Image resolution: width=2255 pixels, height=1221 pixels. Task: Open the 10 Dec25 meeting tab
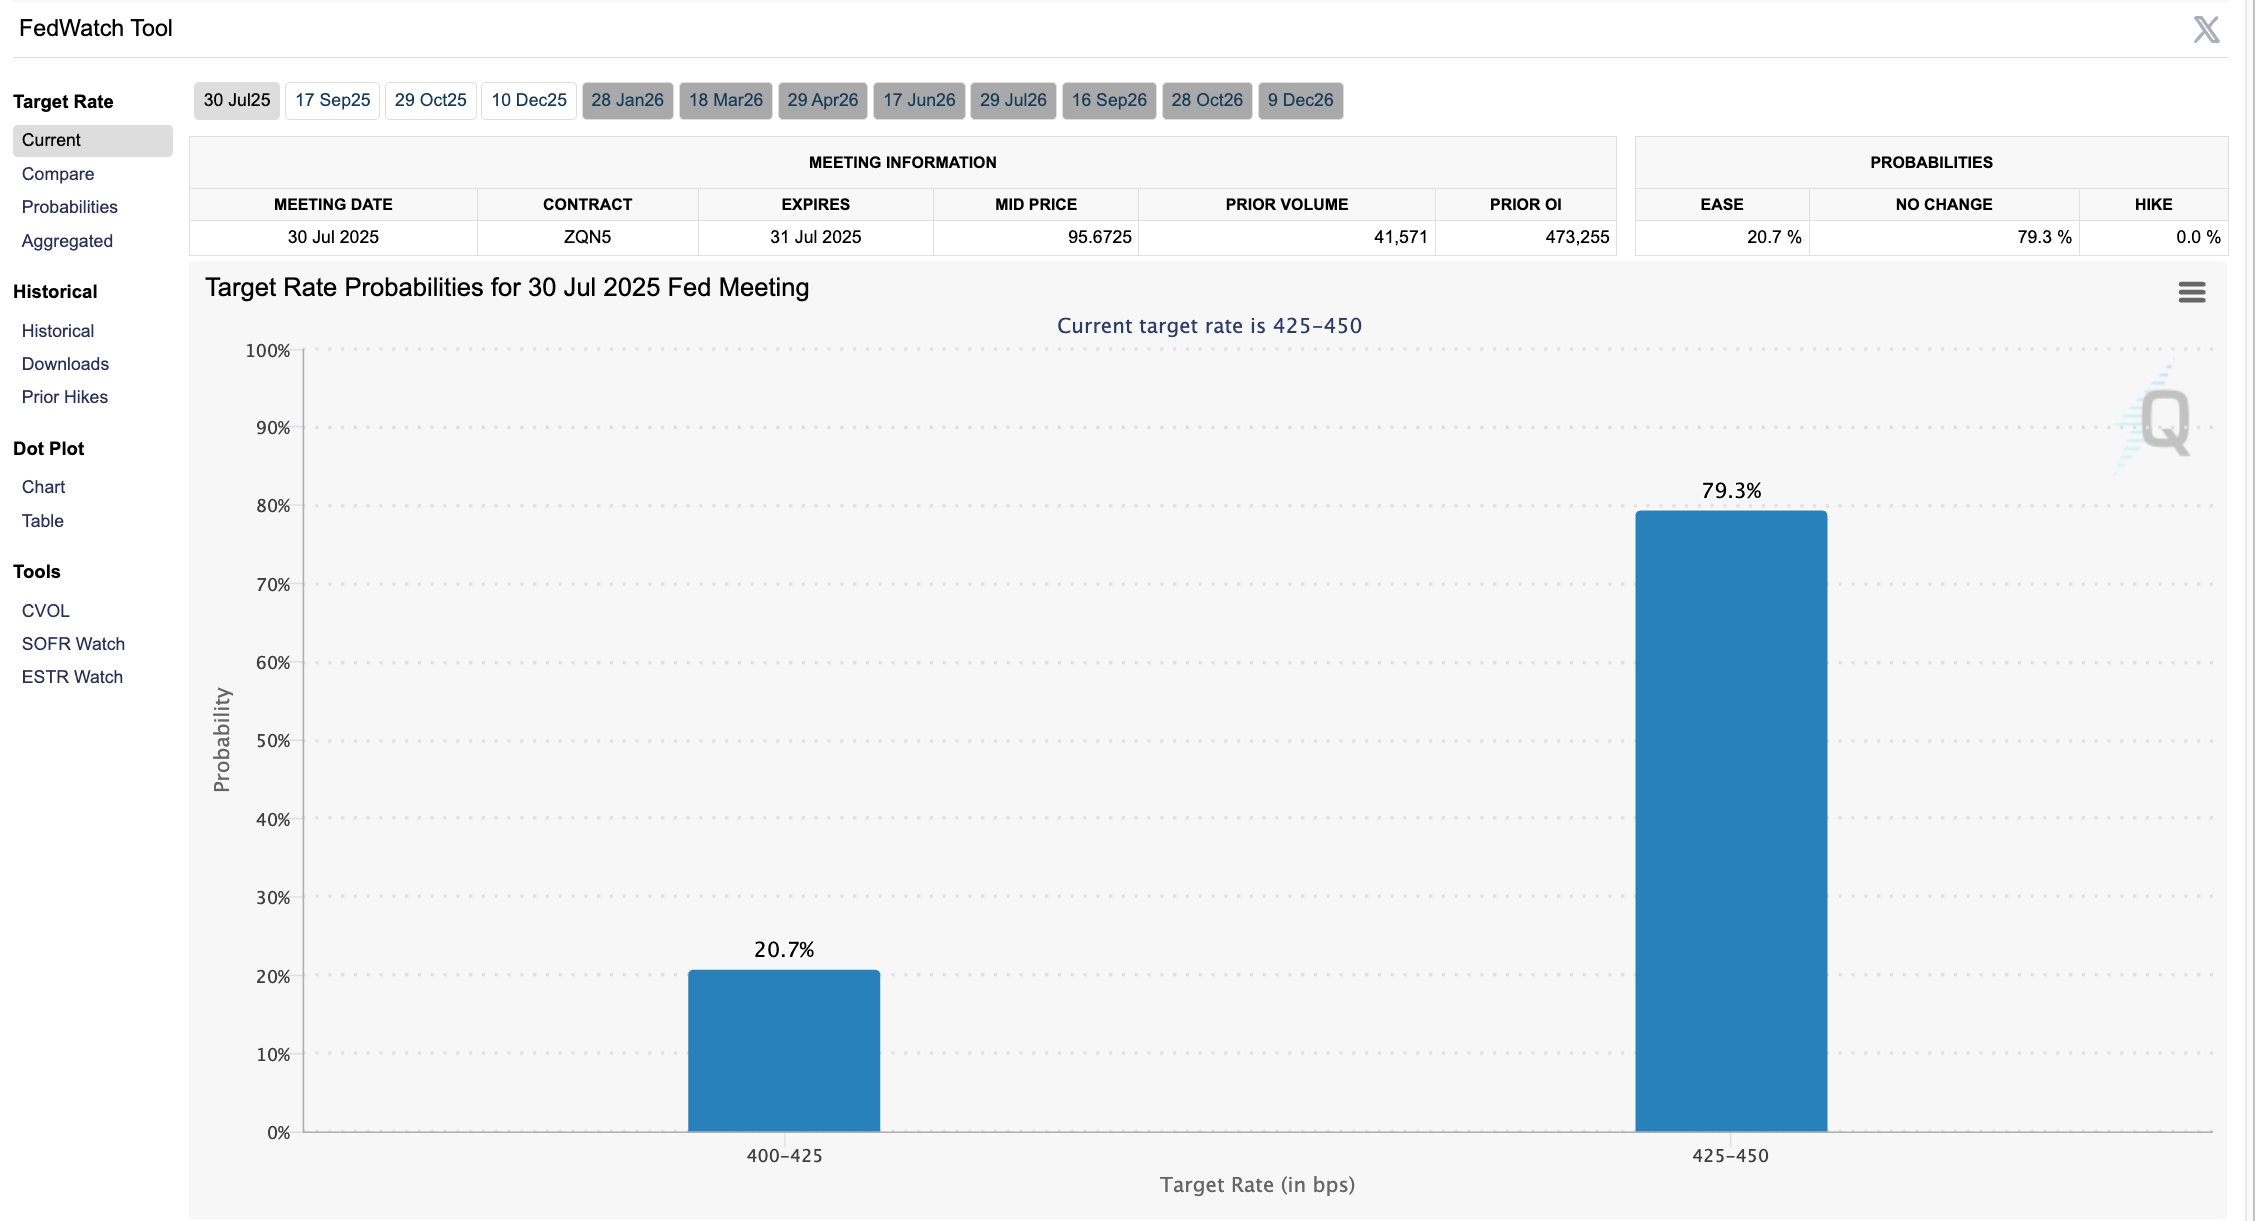point(529,100)
